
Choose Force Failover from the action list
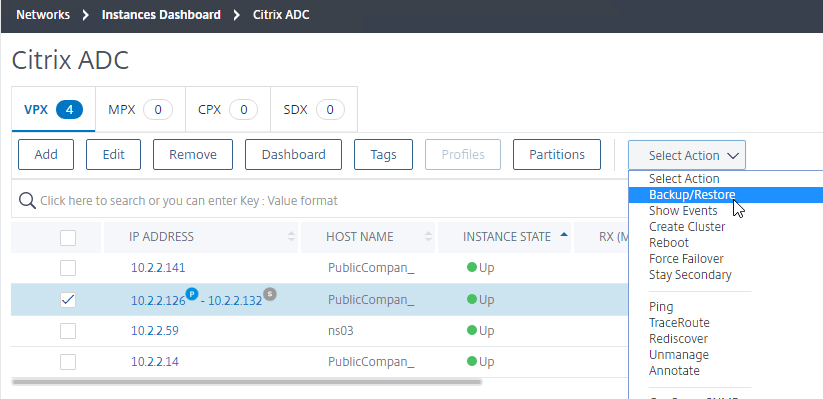(x=686, y=259)
